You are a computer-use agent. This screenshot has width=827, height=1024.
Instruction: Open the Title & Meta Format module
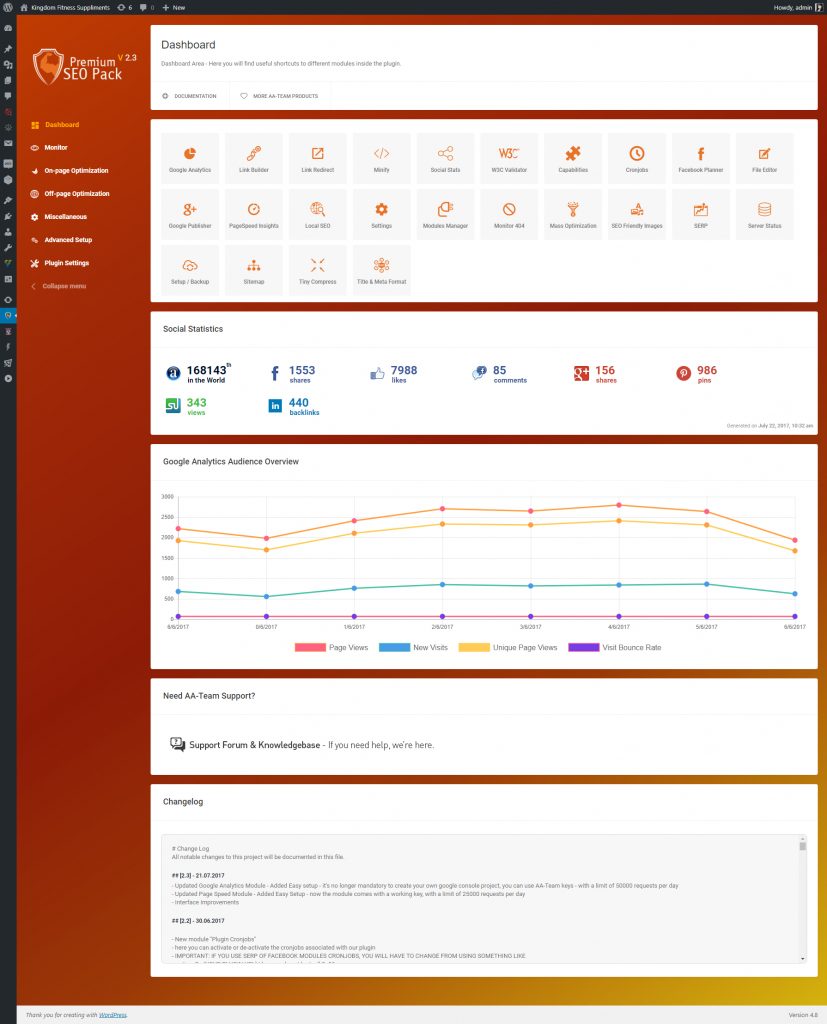(381, 268)
